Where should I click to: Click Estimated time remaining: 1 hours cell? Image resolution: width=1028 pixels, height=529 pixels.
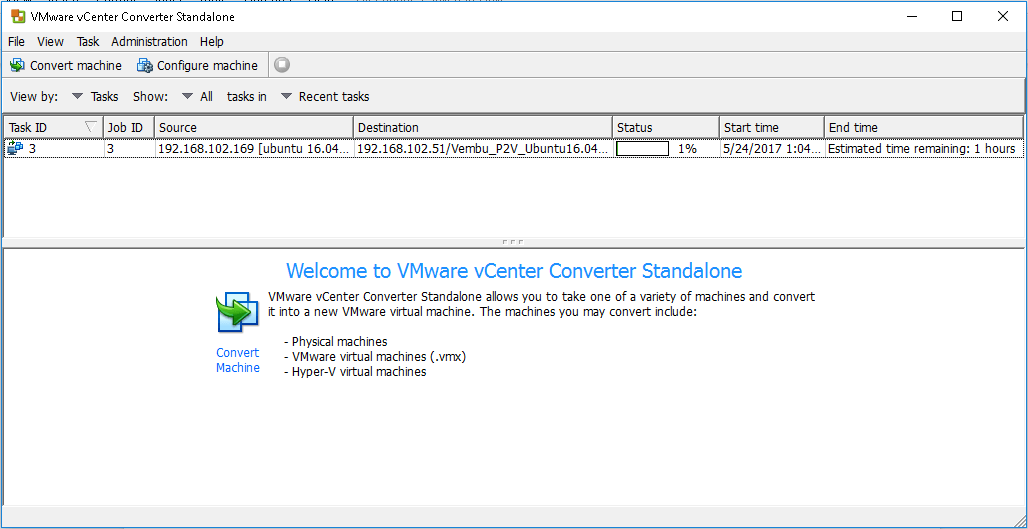tap(923, 149)
